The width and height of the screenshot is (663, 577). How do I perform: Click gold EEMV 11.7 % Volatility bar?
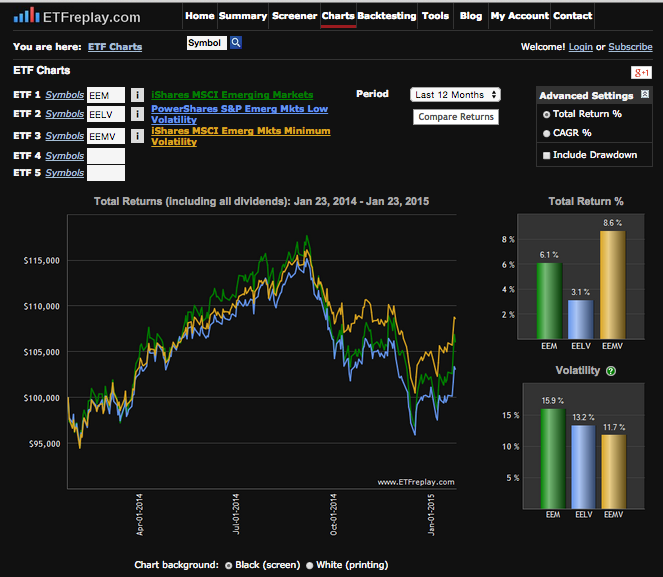pos(614,472)
